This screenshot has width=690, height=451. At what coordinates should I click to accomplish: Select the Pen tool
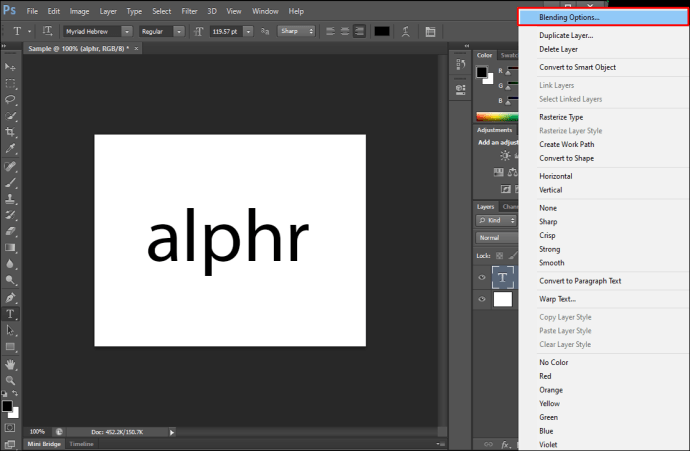pos(10,298)
